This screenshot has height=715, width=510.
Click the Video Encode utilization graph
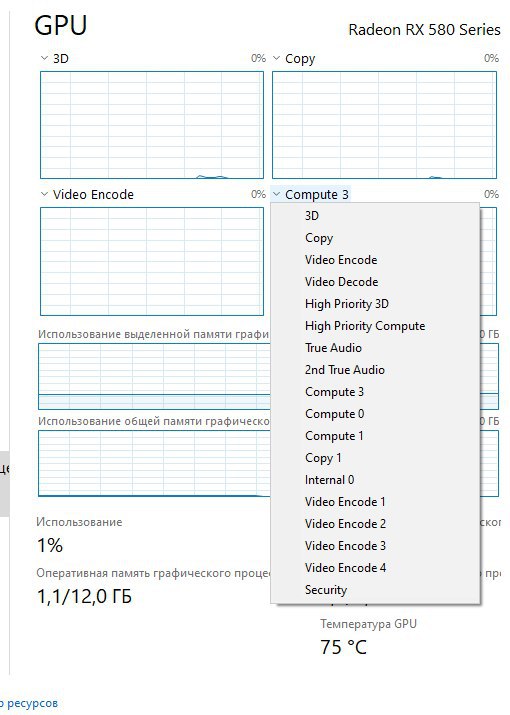[x=152, y=261]
